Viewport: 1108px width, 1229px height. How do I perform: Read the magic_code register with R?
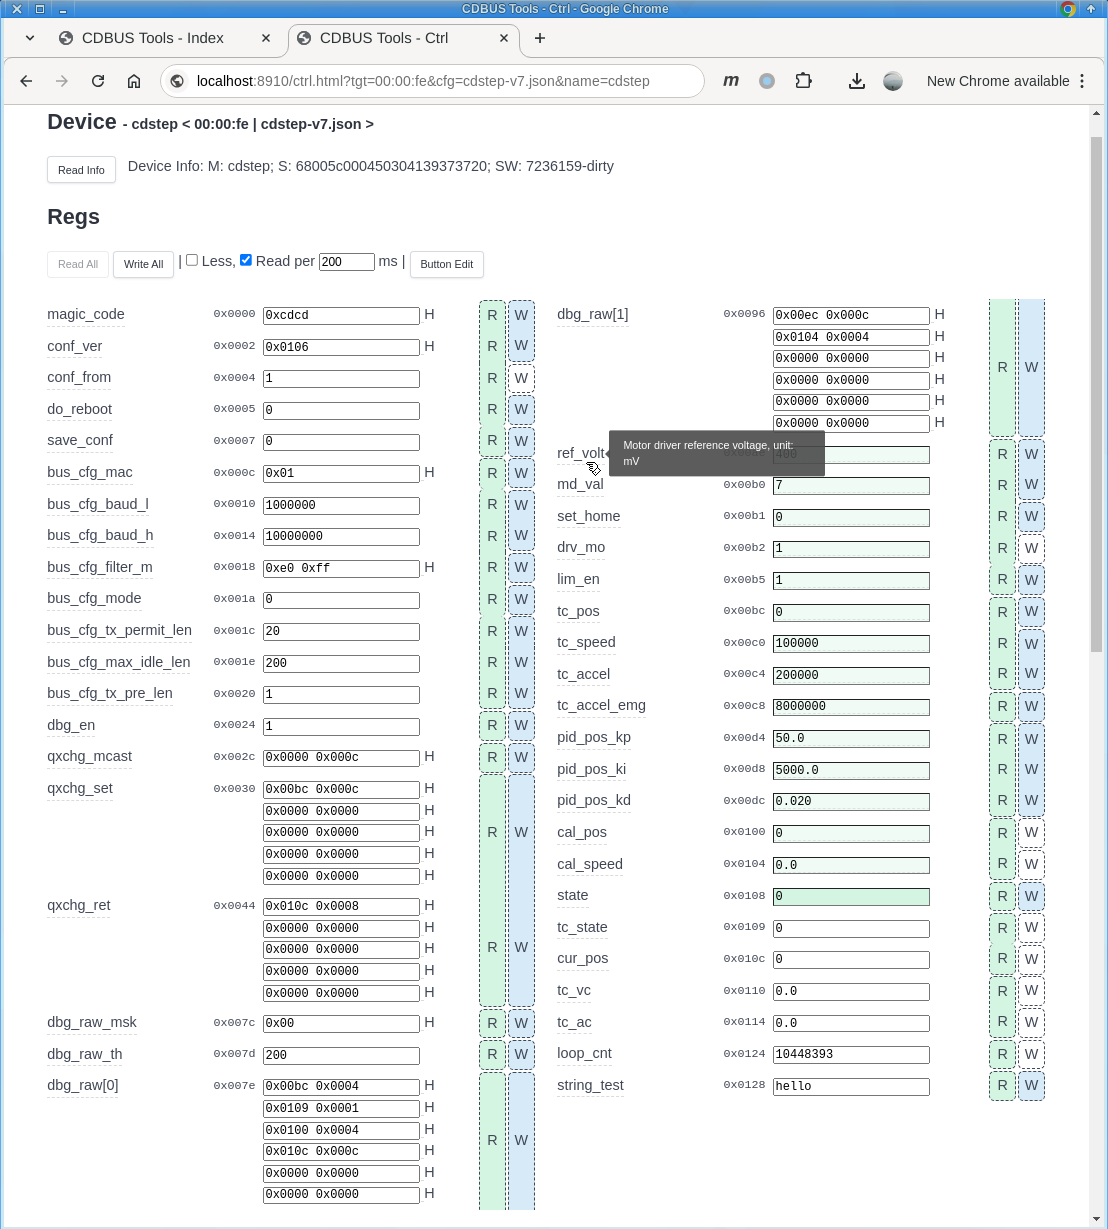point(492,315)
